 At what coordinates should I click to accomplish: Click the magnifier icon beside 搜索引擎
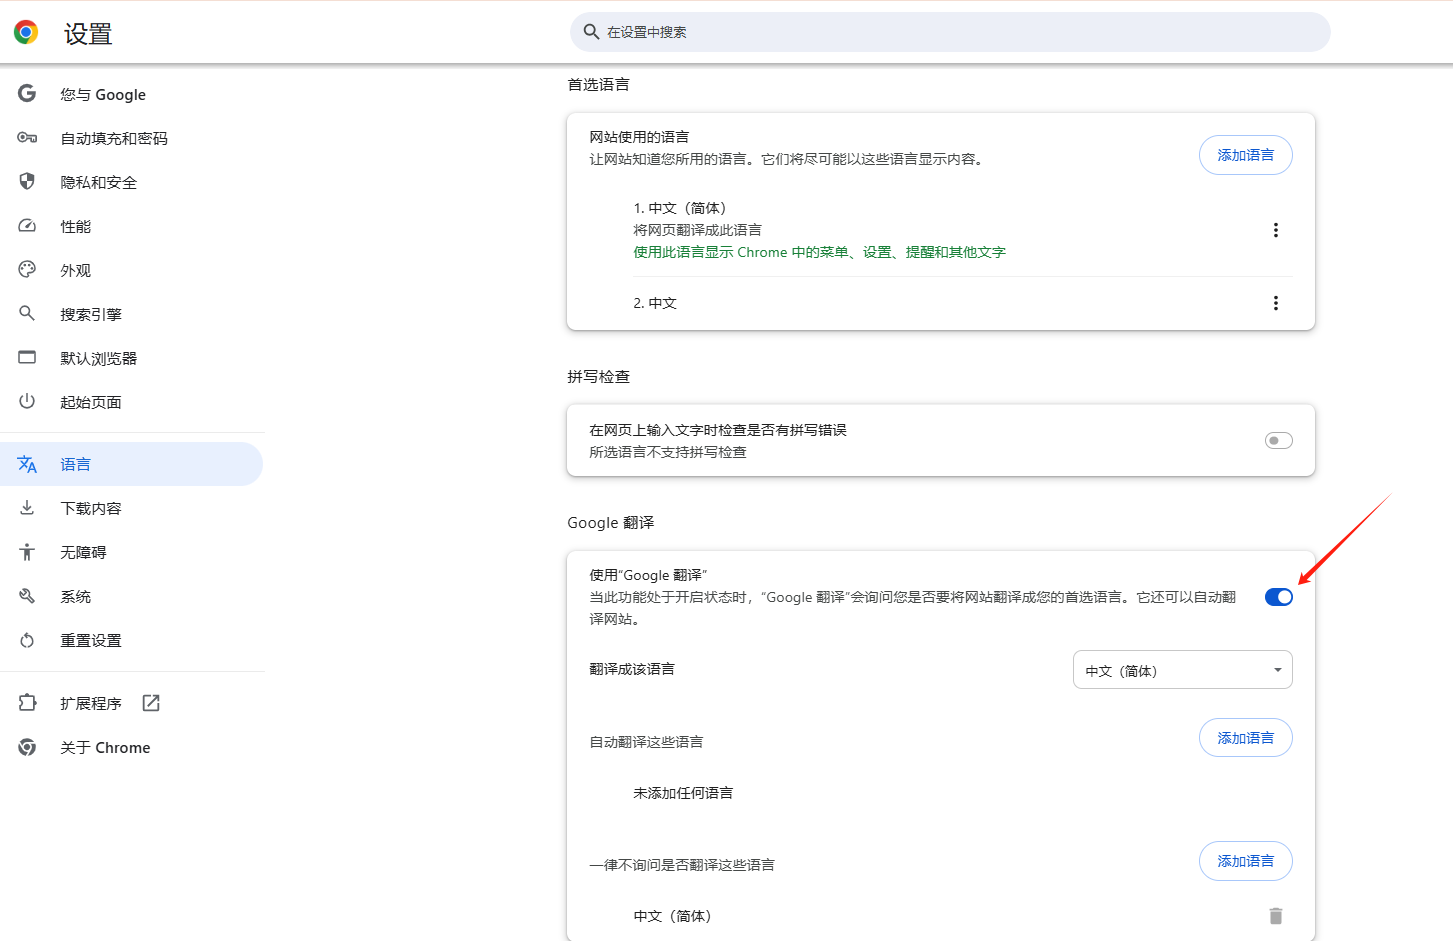[27, 313]
